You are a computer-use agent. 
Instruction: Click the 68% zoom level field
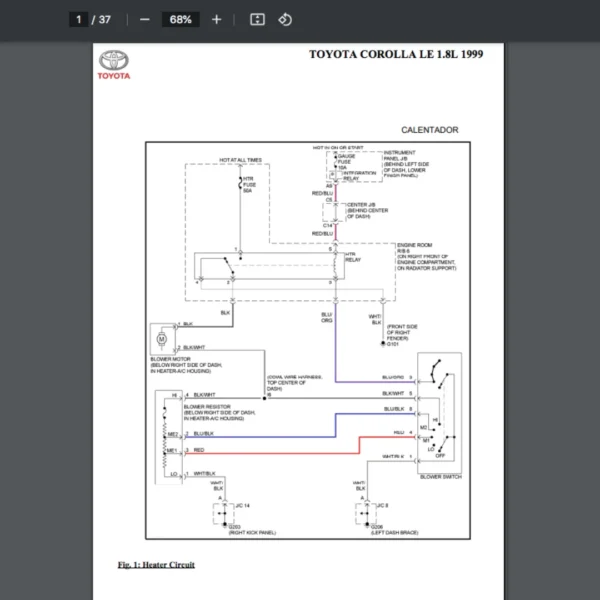181,20
